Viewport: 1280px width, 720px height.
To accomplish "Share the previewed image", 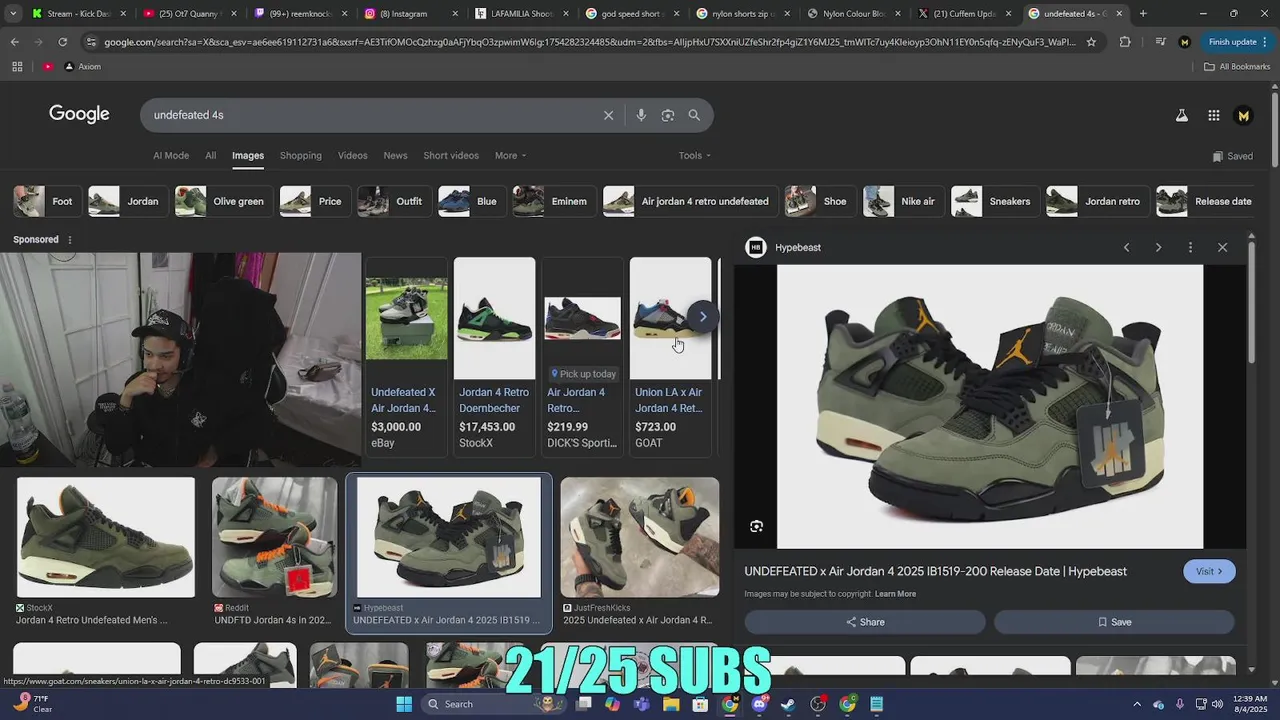I will pyautogui.click(x=865, y=622).
